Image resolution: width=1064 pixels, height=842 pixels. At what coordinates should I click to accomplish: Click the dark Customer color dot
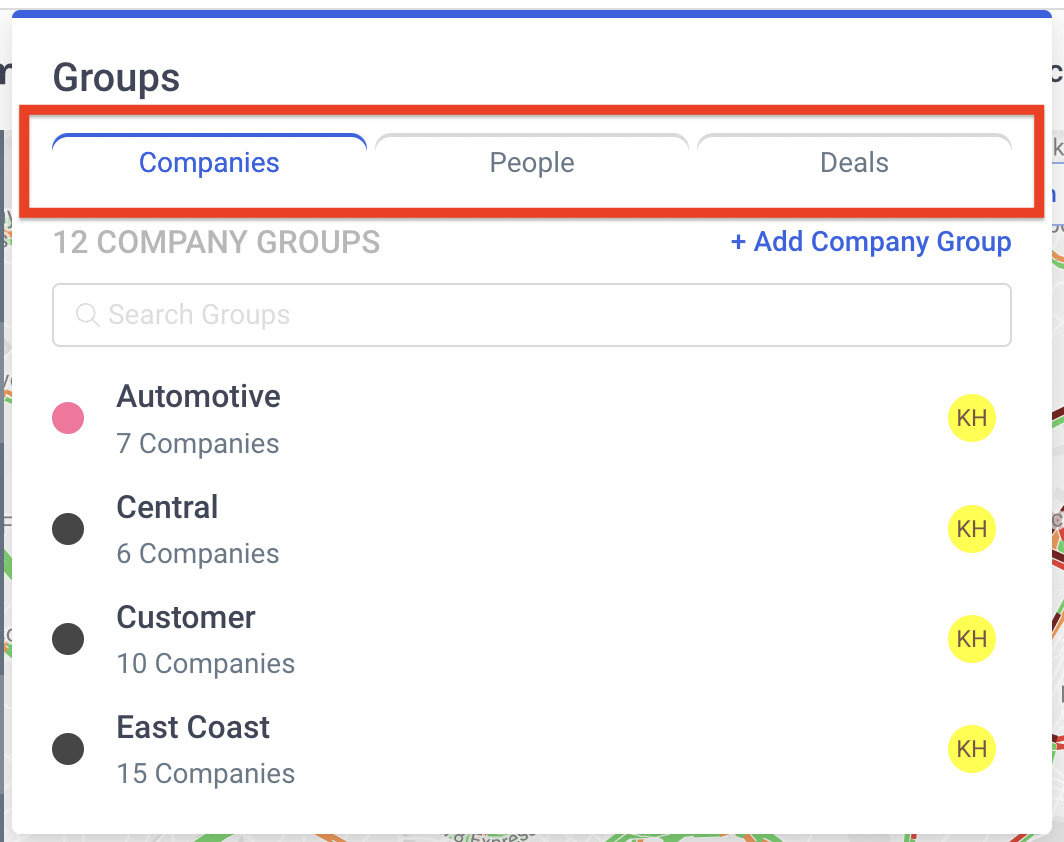(x=68, y=639)
